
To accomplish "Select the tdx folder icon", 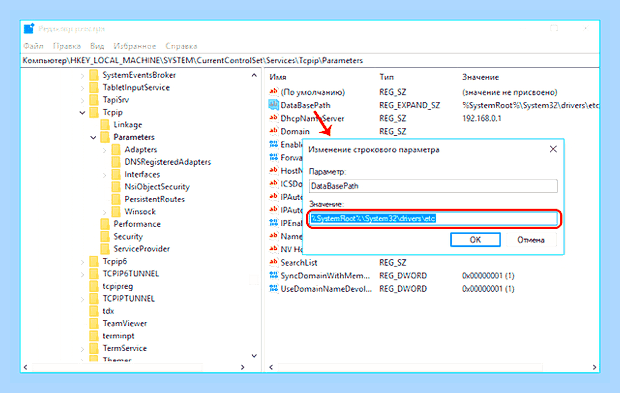I will coord(94,311).
